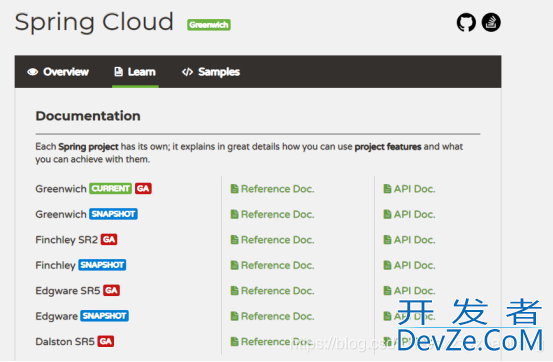The height and width of the screenshot is (362, 553).
Task: Open Reference Doc for Finchley SNAPSHOT
Action: (272, 265)
